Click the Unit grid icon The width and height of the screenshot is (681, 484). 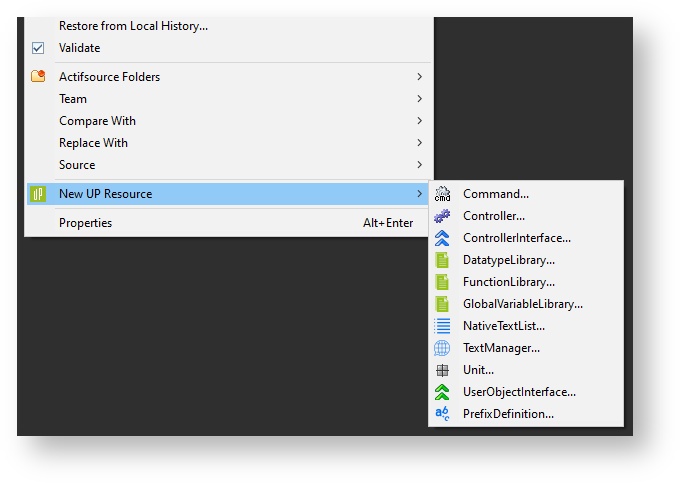tap(442, 370)
